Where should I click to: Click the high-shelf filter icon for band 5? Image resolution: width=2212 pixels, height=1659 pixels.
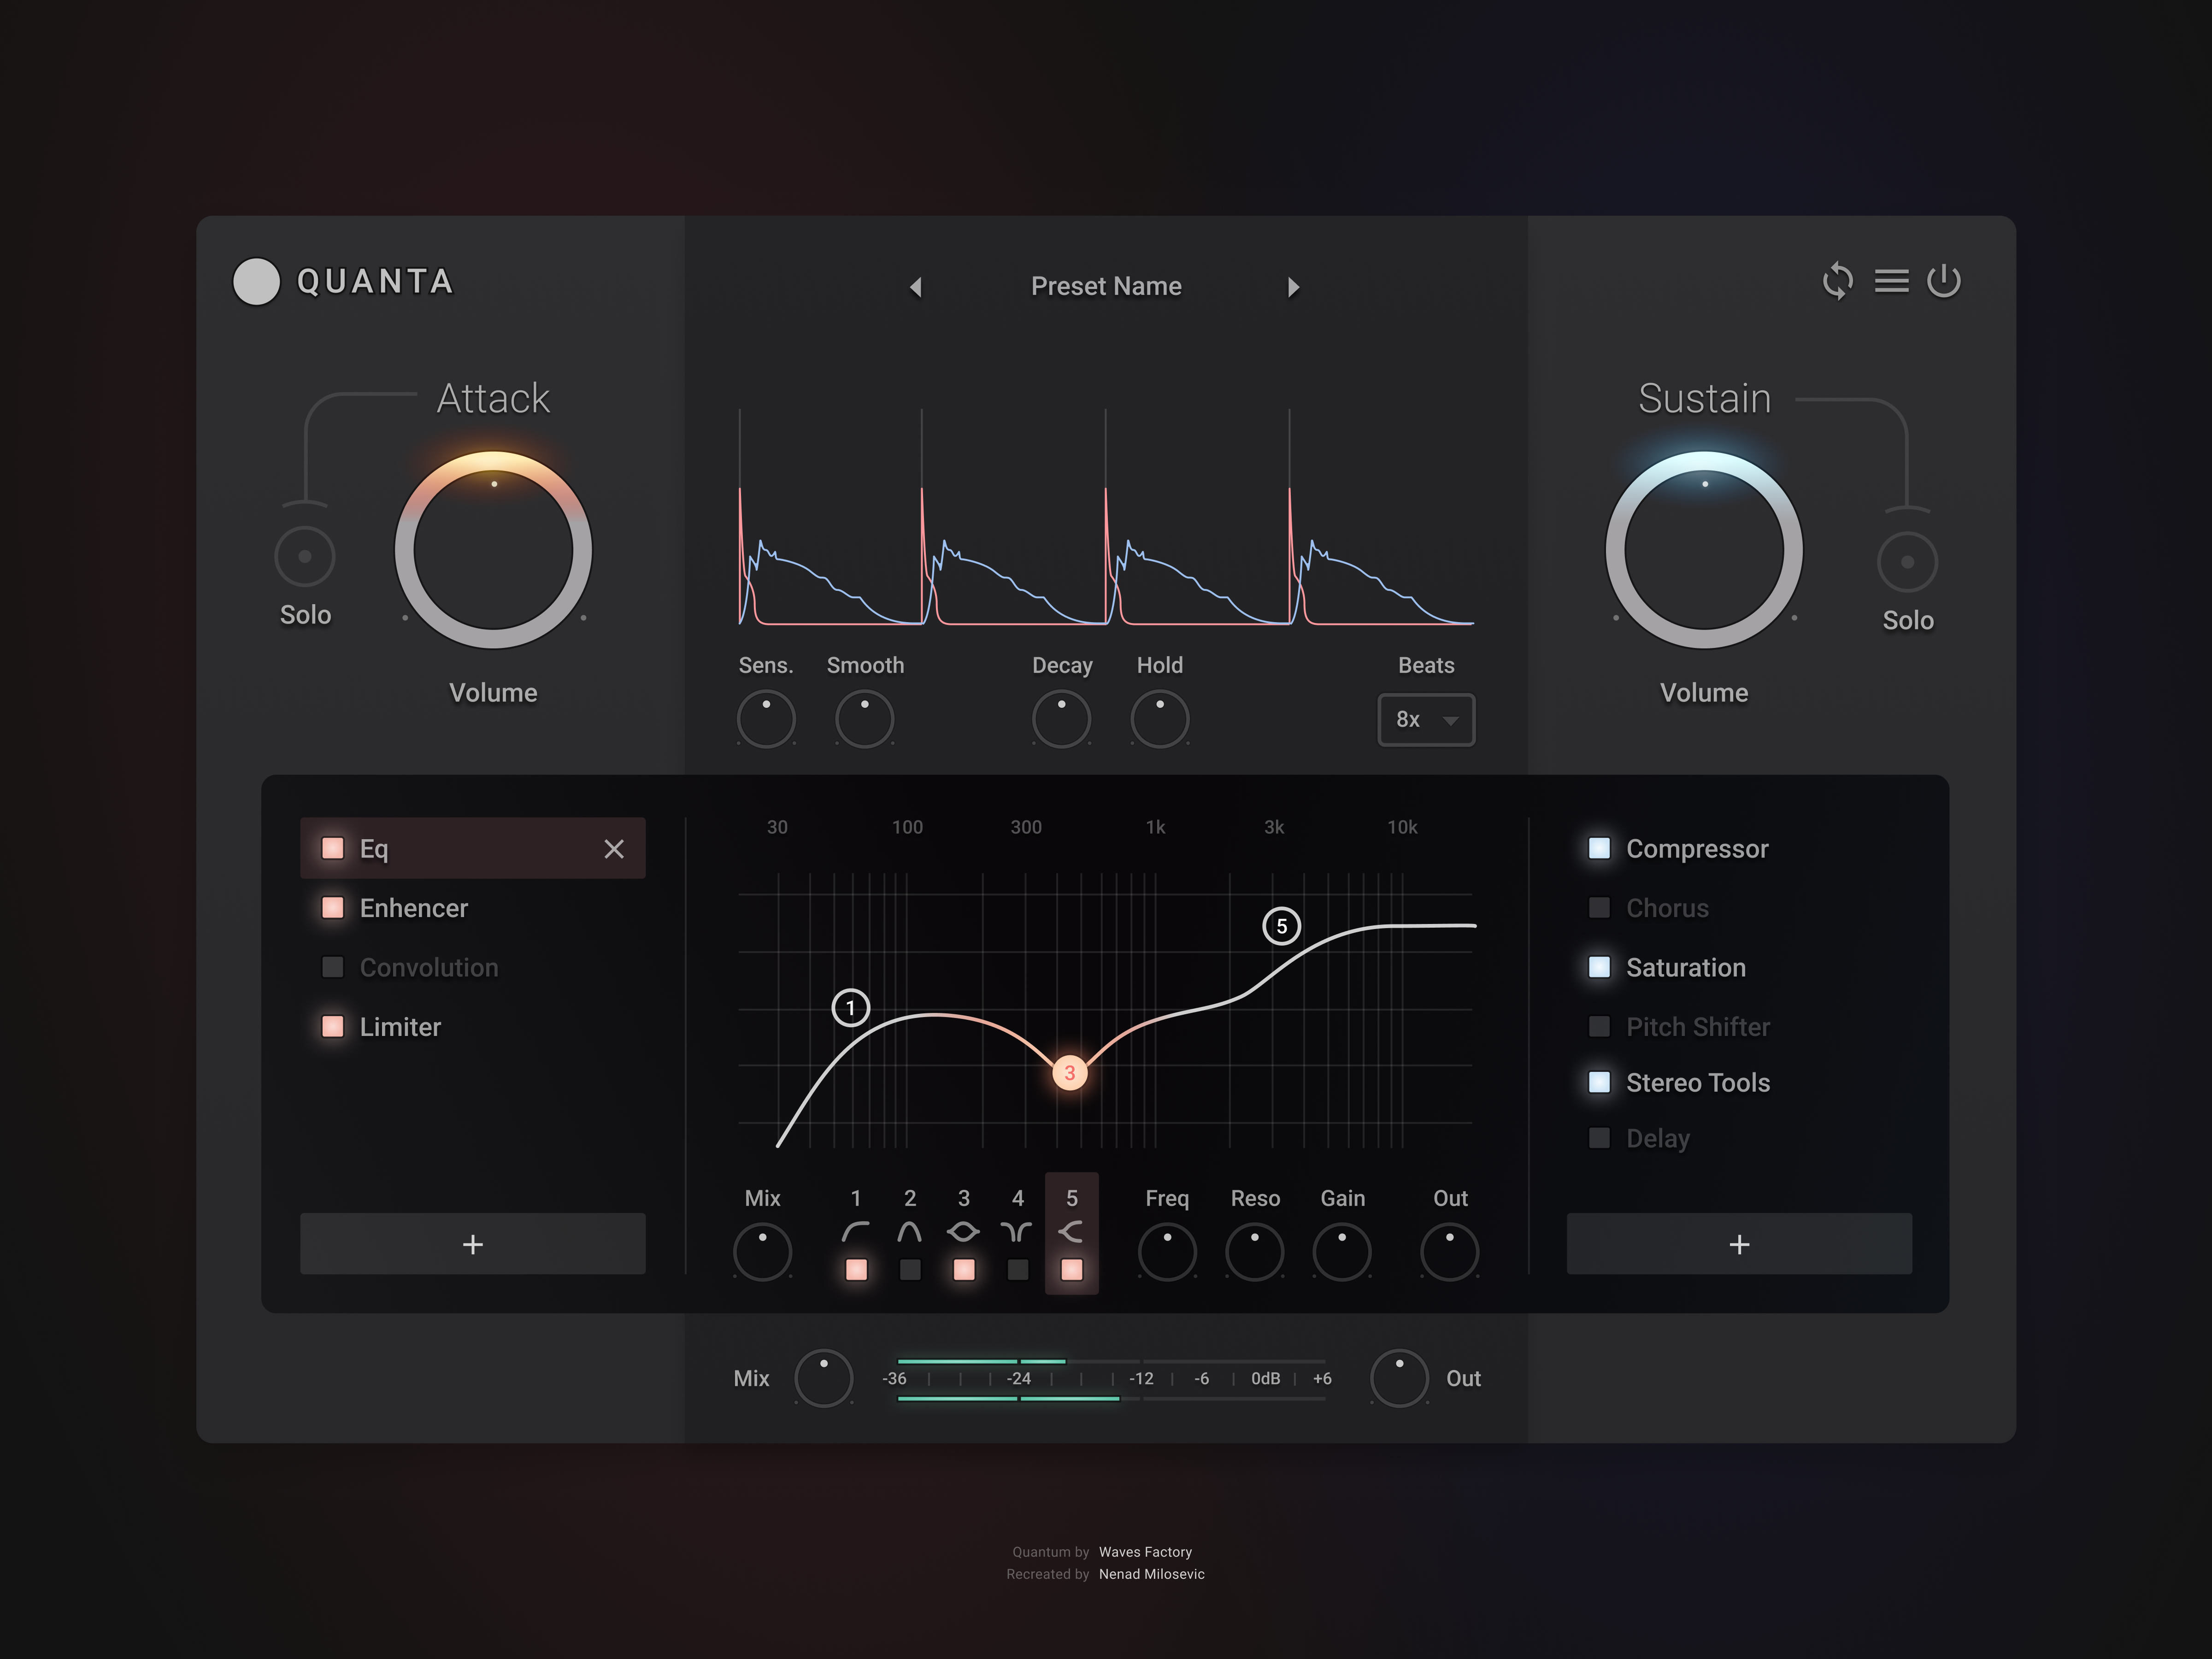pos(1071,1232)
